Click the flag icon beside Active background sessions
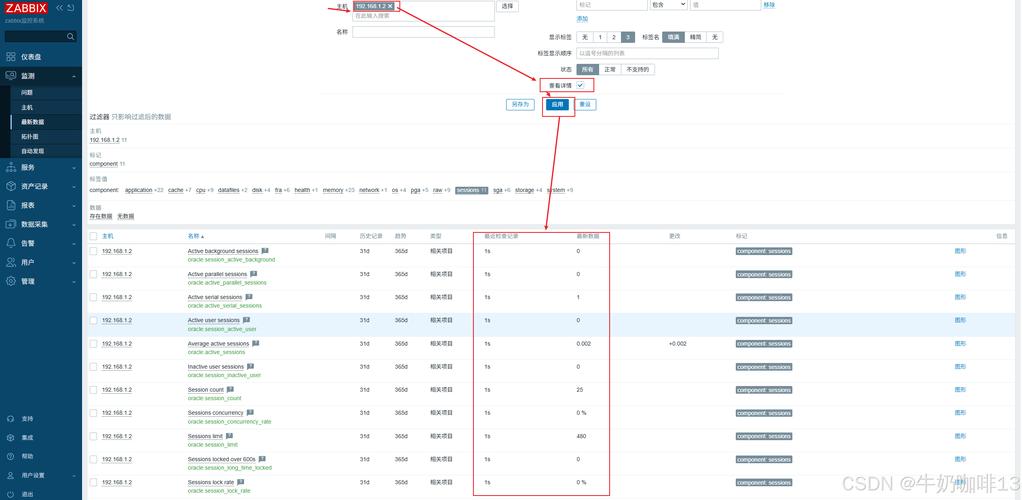This screenshot has height=500, width=1022. click(x=265, y=251)
